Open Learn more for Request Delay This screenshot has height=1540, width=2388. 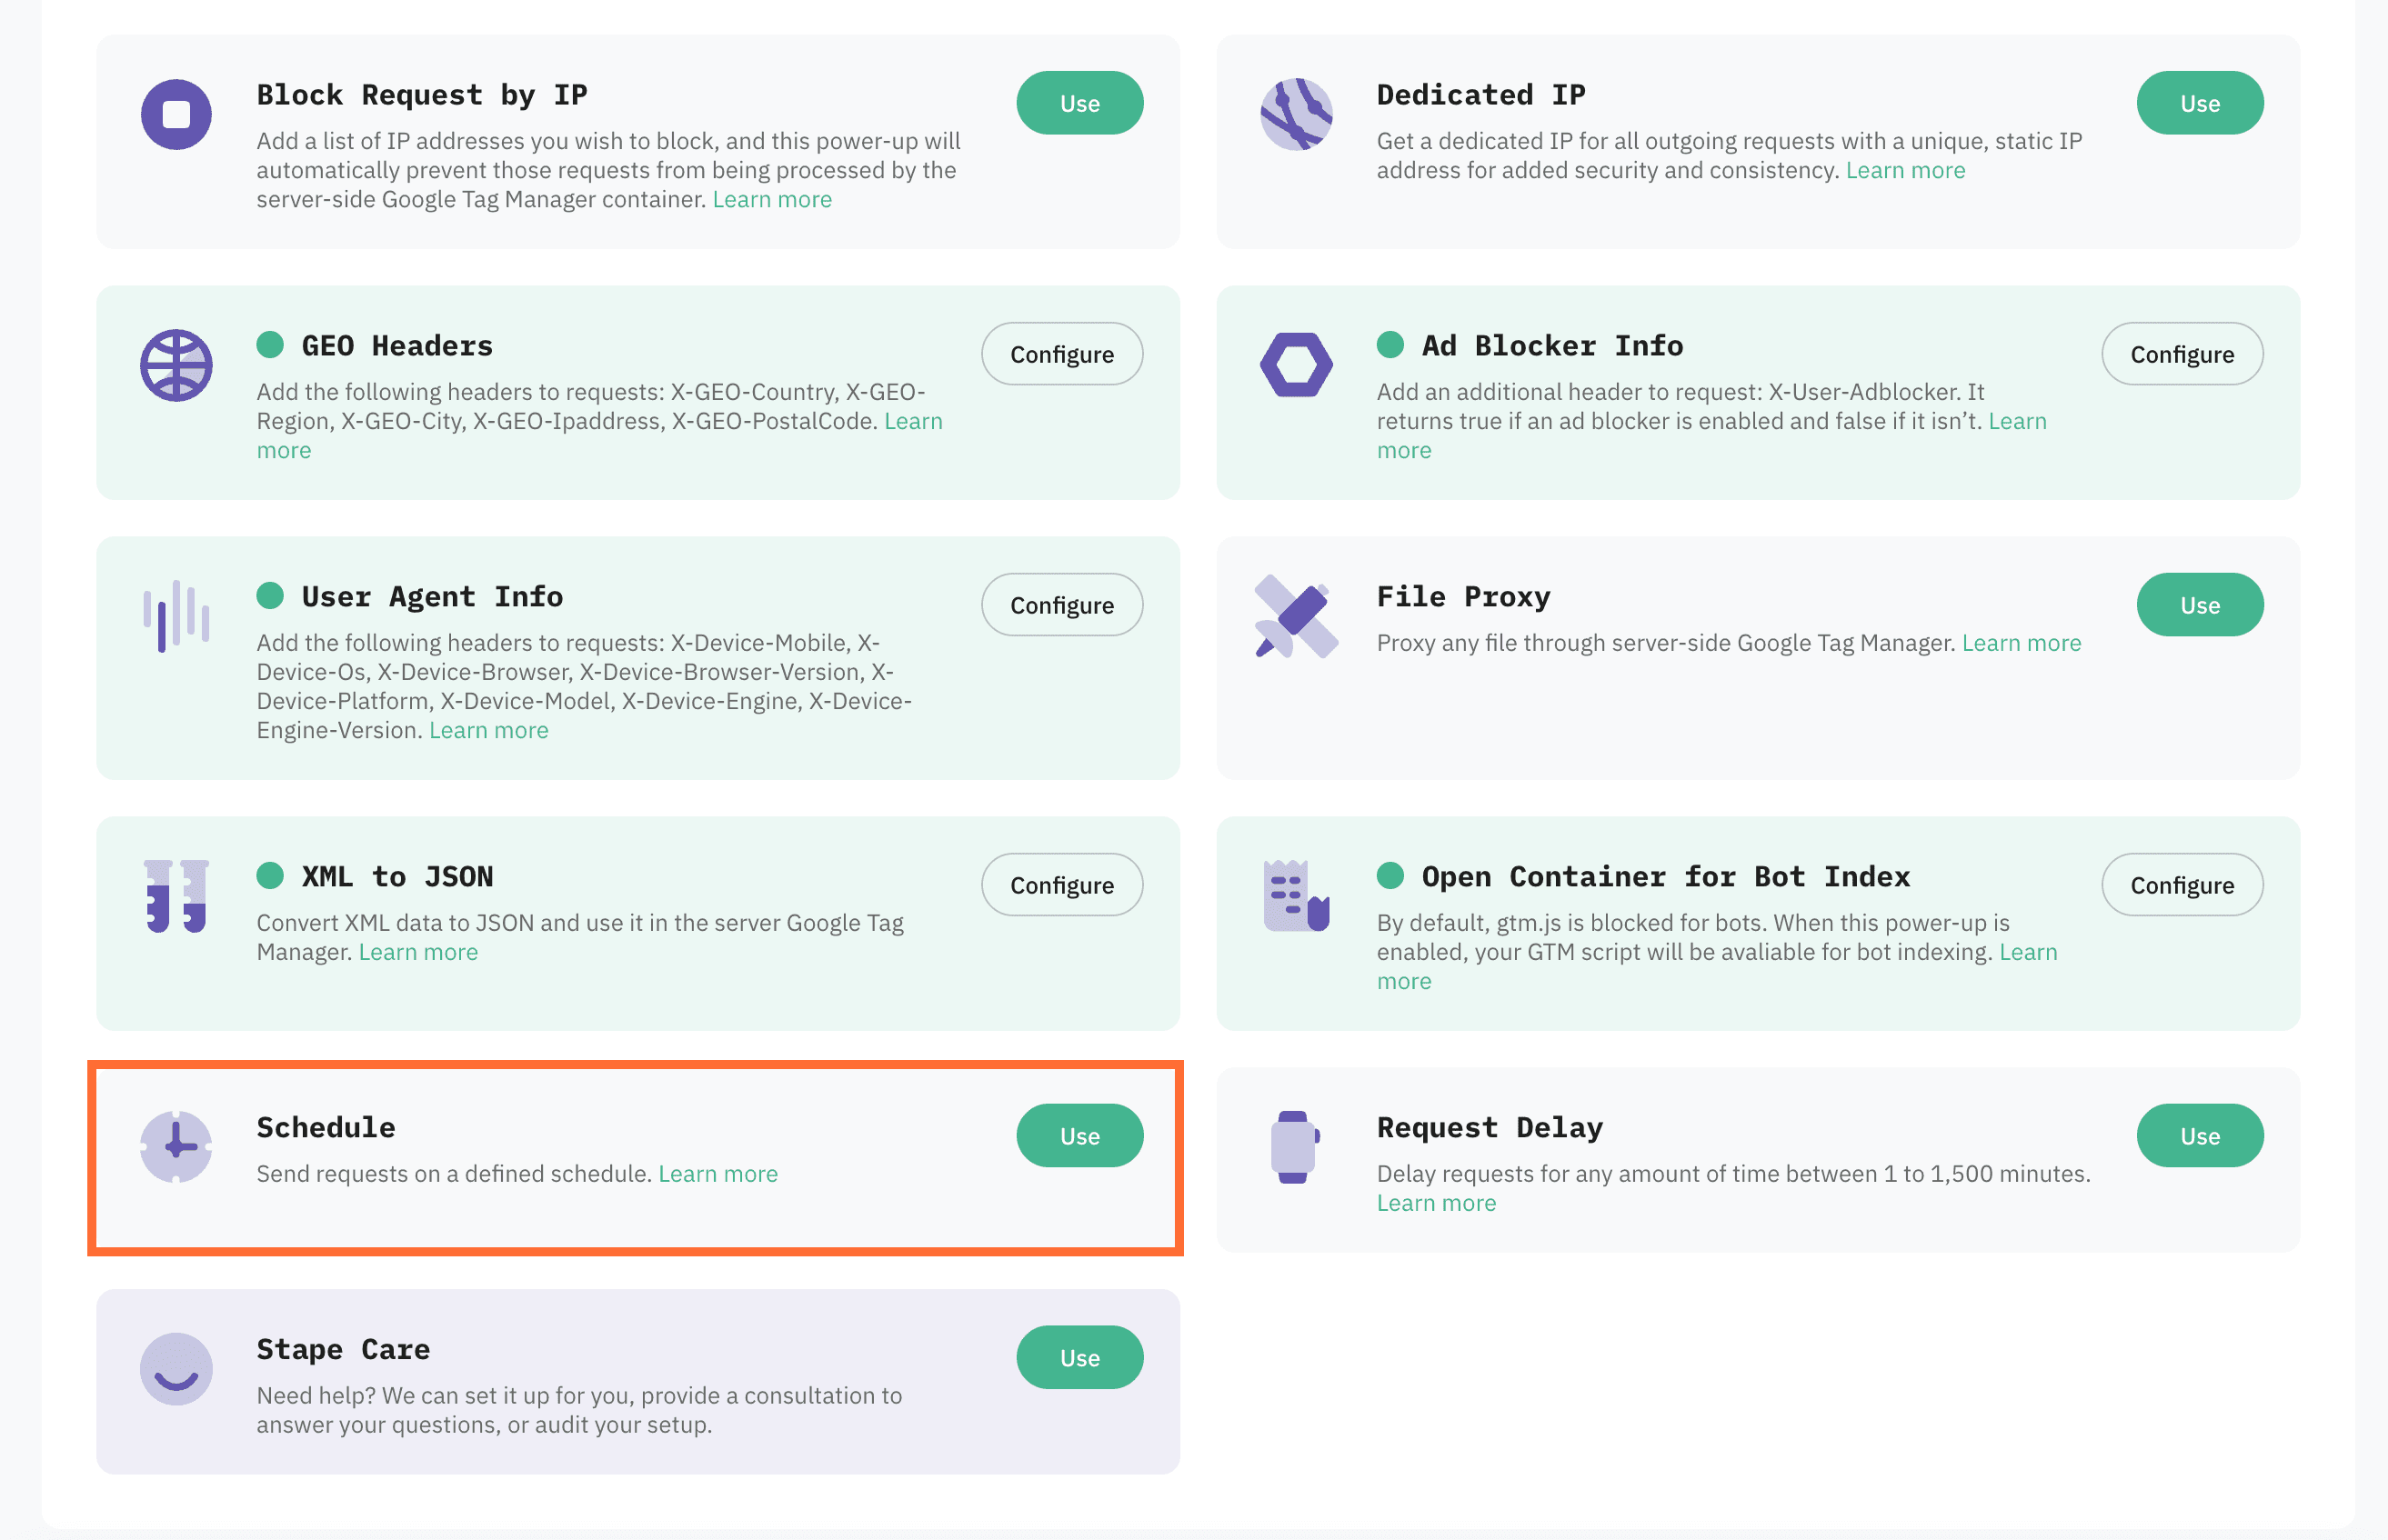(x=1436, y=1202)
